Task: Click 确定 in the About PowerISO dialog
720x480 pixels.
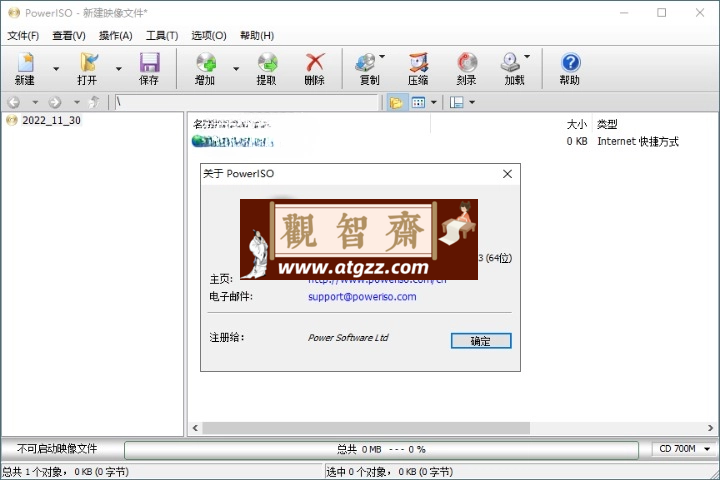Action: [481, 341]
